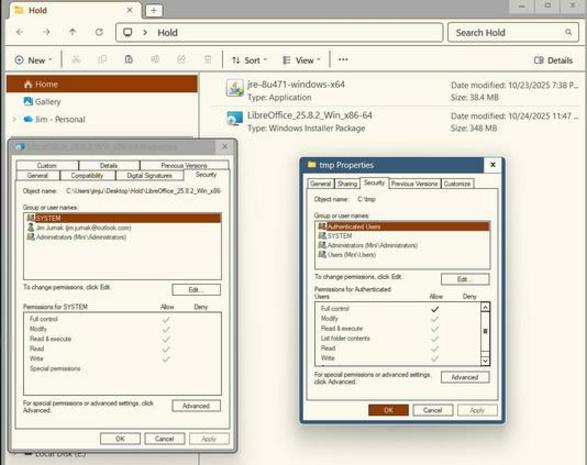The image size is (587, 465).
Task: Click Advanced button in tmp Properties
Action: pos(465,377)
